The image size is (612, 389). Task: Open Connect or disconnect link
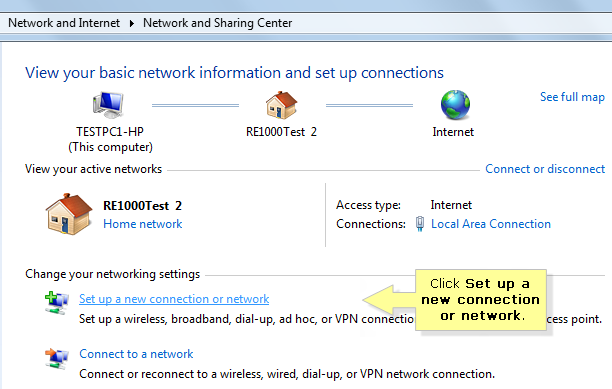(545, 169)
